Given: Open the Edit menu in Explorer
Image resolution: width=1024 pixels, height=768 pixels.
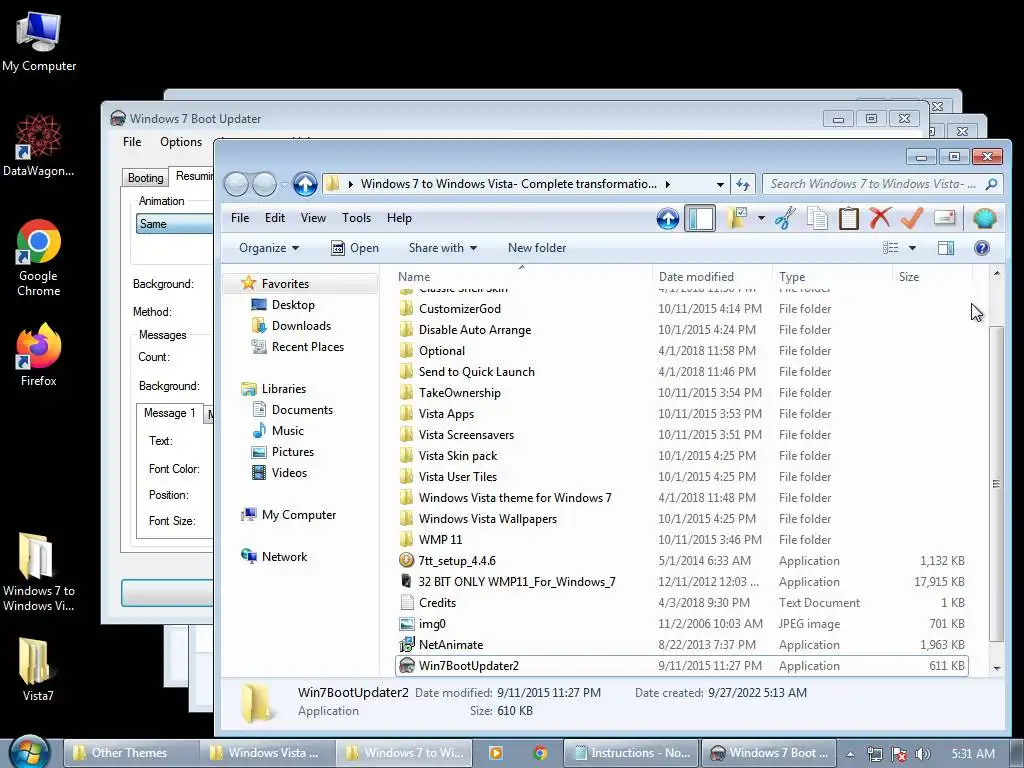Looking at the screenshot, I should [274, 218].
